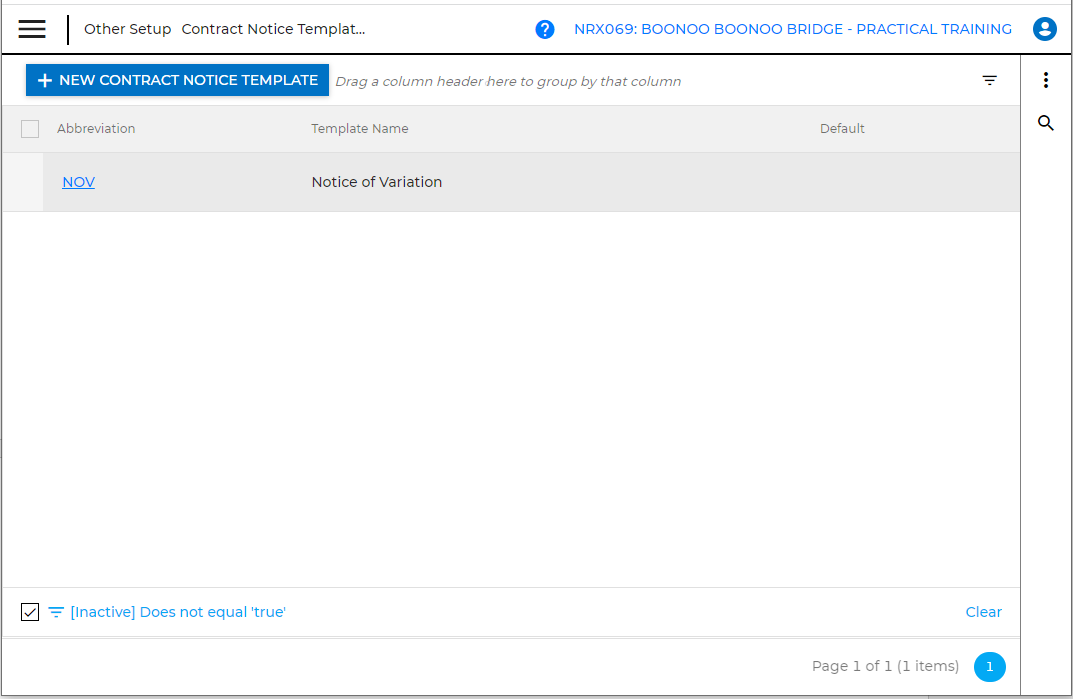Open the NRX069 Boonoo Boonoo Bridge project selector

tap(792, 29)
